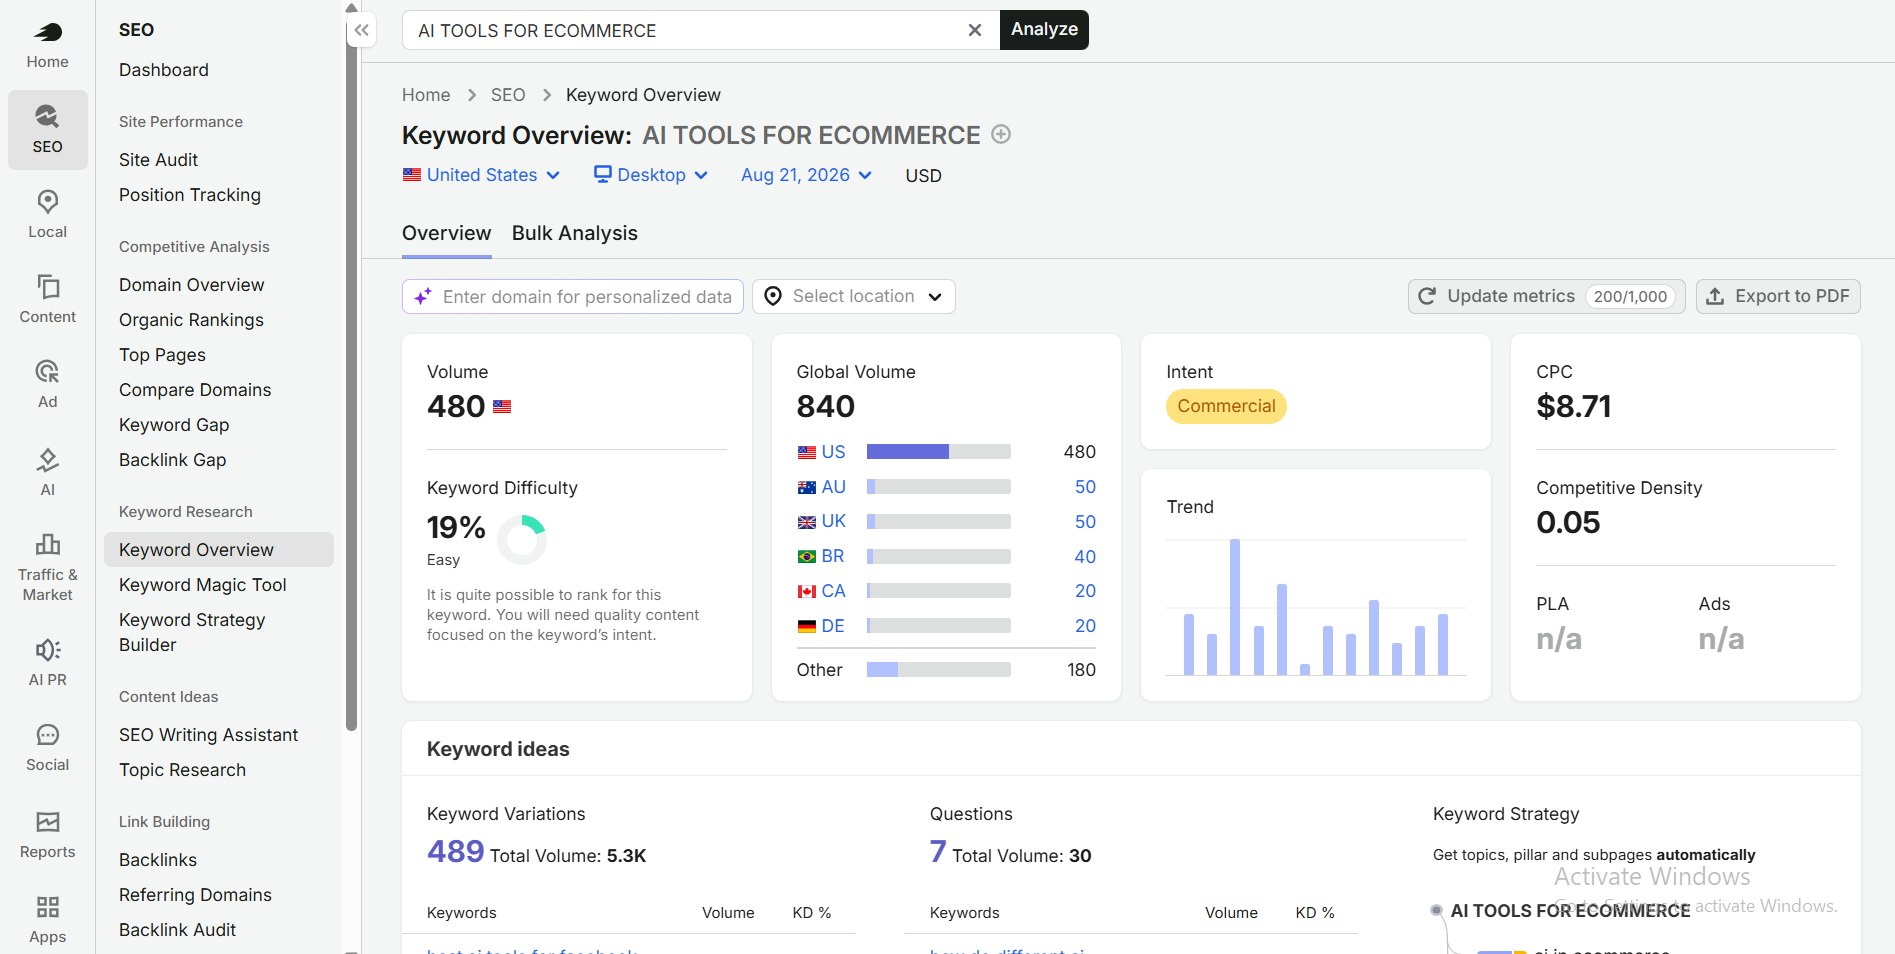The height and width of the screenshot is (954, 1895).
Task: Open the United States country dropdown
Action: point(481,175)
